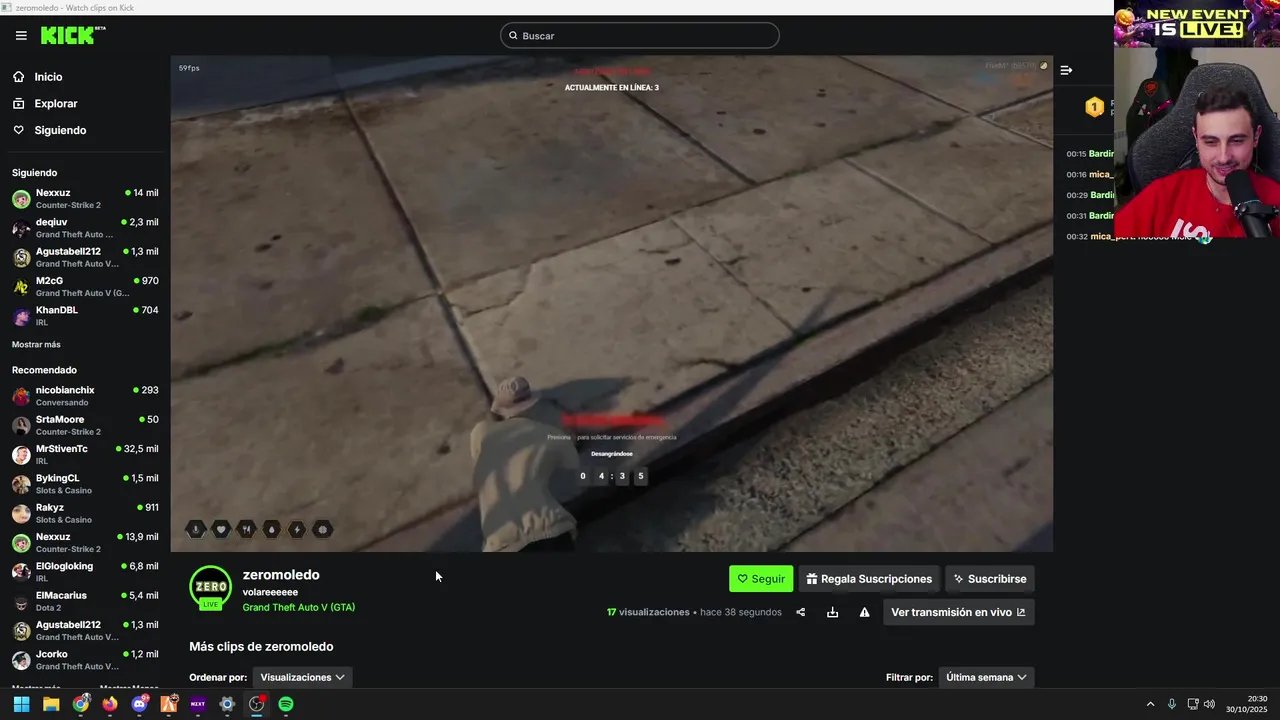This screenshot has height=720, width=1280.
Task: Click KhanDBL avatar icon
Action: click(x=21, y=316)
